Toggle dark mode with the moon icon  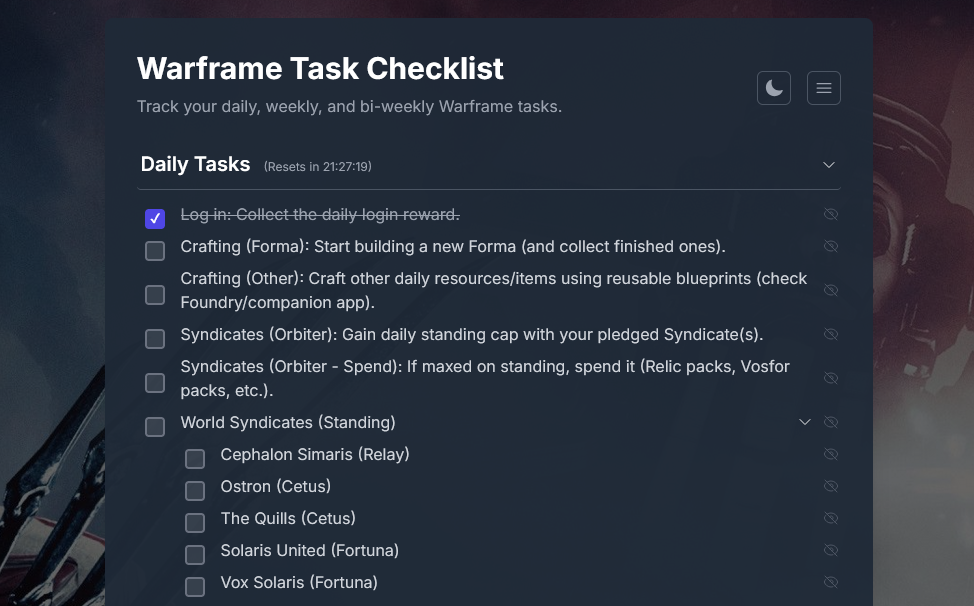click(773, 88)
